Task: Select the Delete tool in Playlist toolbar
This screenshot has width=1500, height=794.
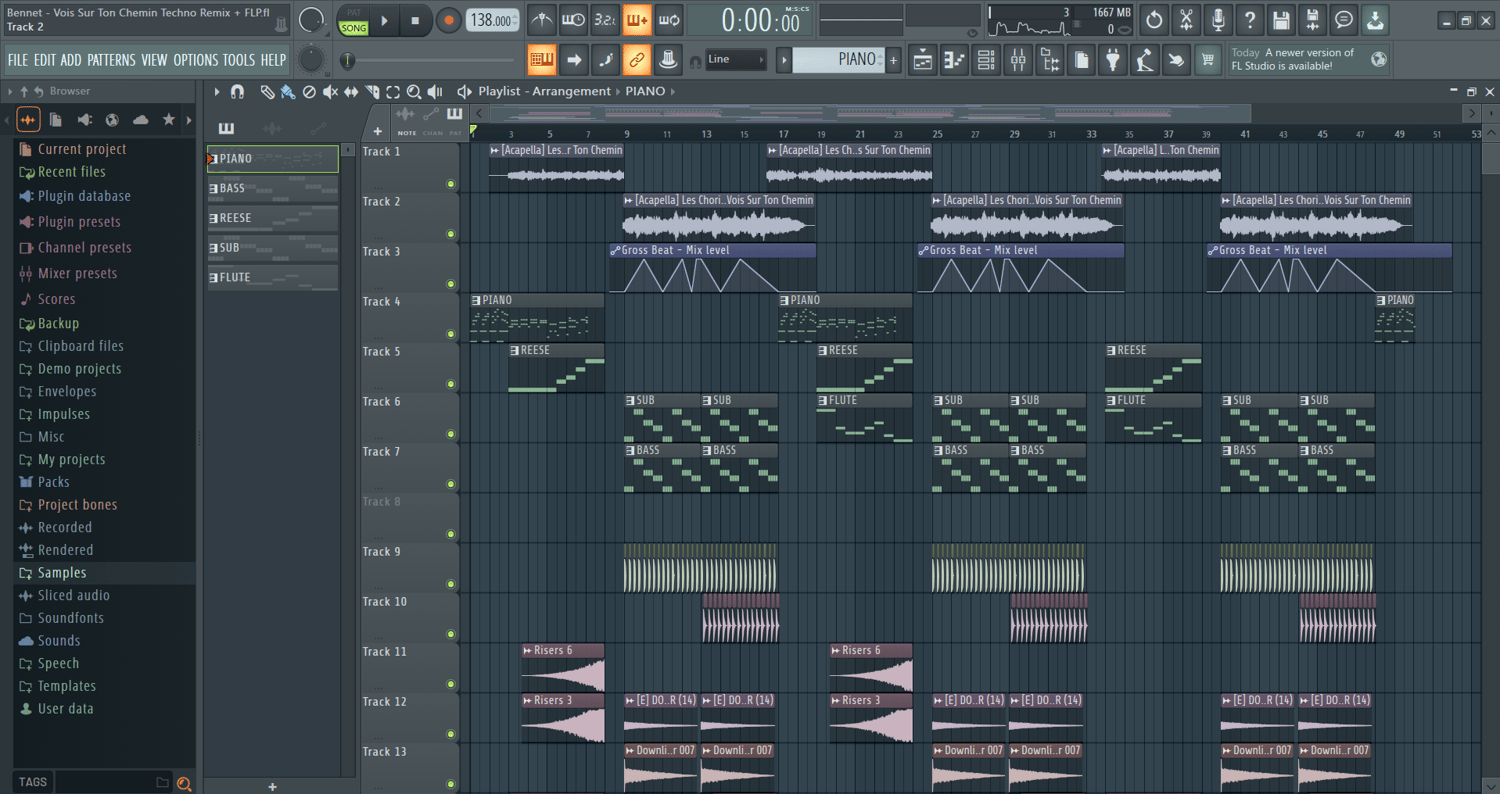Action: point(309,92)
